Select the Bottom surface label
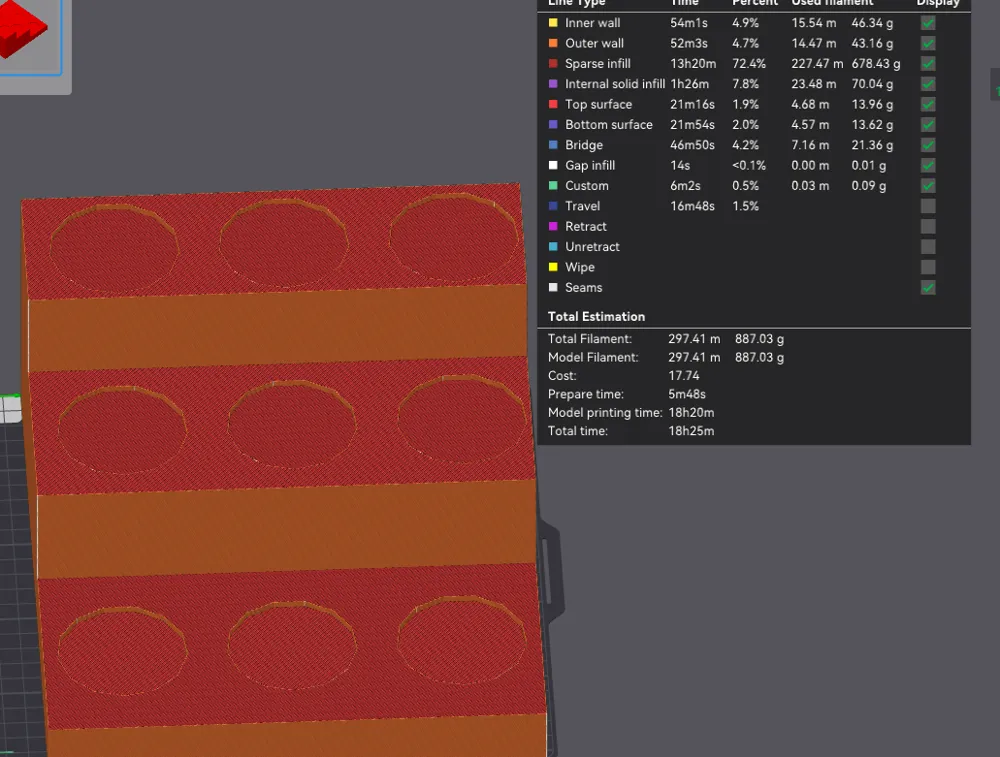This screenshot has height=757, width=1000. 608,125
